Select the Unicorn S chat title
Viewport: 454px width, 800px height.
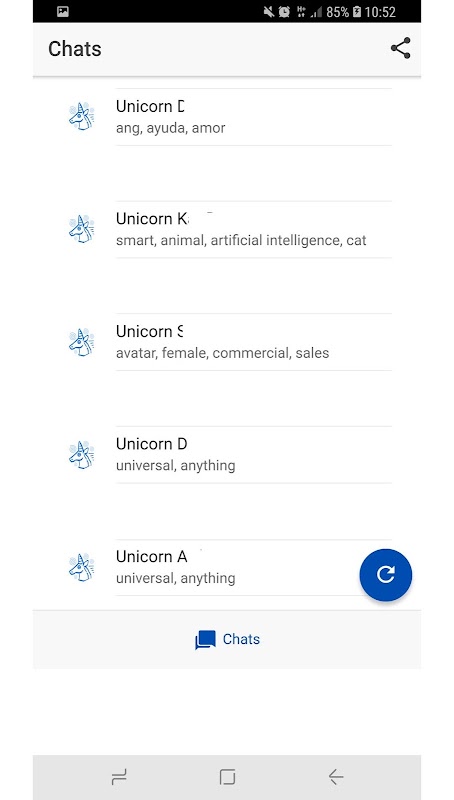(x=149, y=331)
